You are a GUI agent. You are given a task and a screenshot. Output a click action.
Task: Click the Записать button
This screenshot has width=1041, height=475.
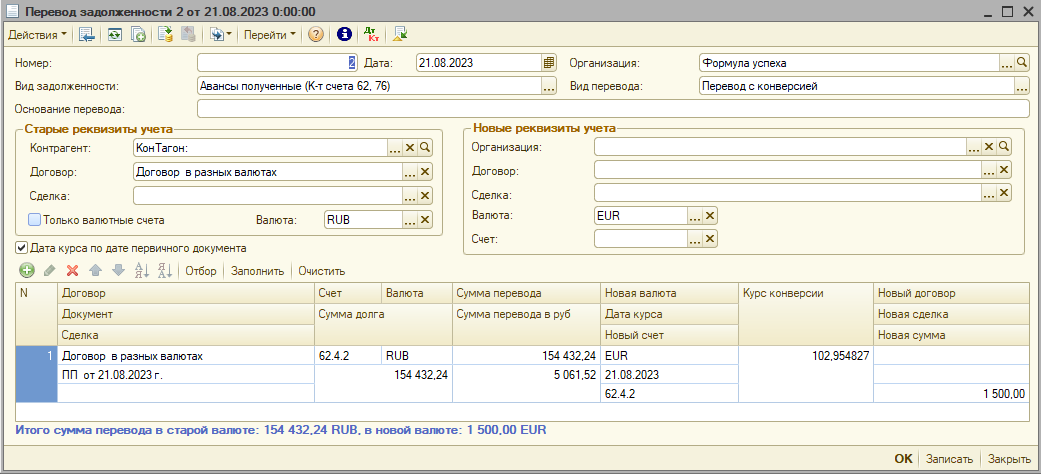coord(948,459)
